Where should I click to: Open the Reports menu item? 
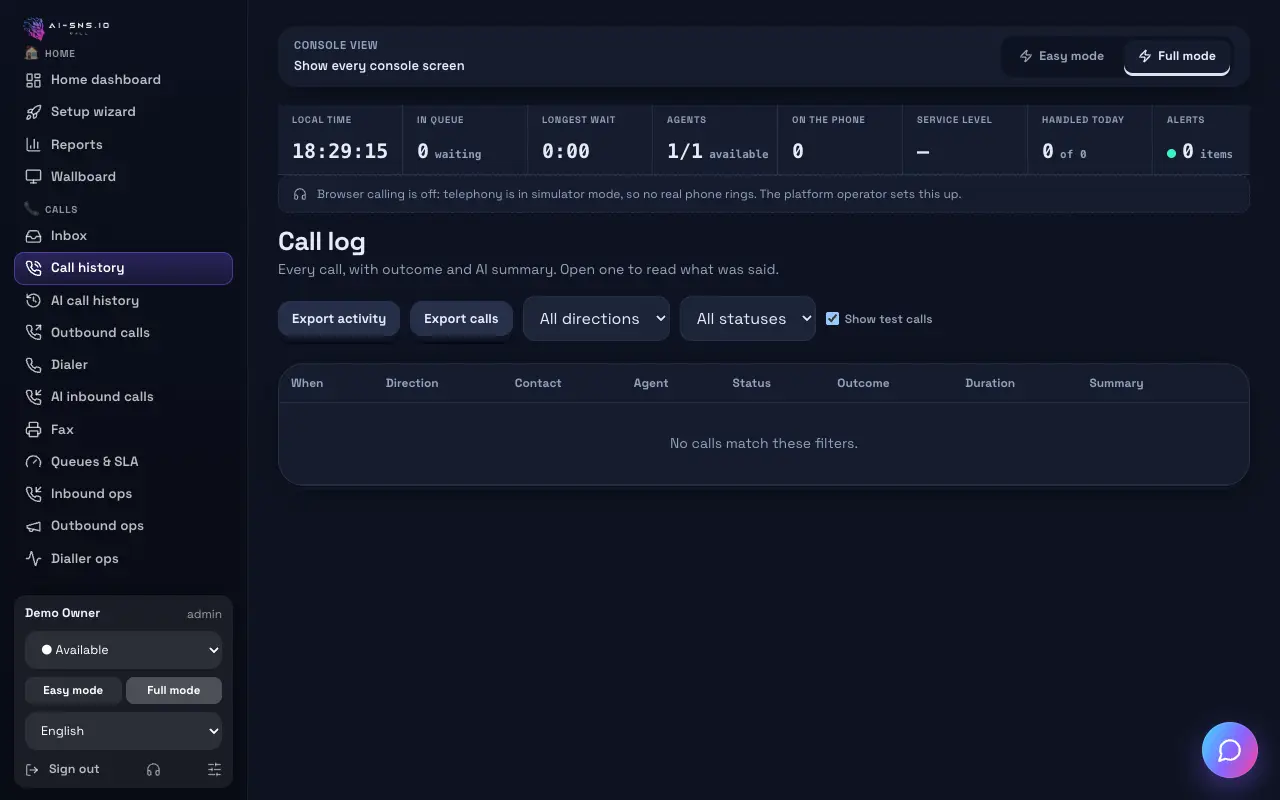123,144
